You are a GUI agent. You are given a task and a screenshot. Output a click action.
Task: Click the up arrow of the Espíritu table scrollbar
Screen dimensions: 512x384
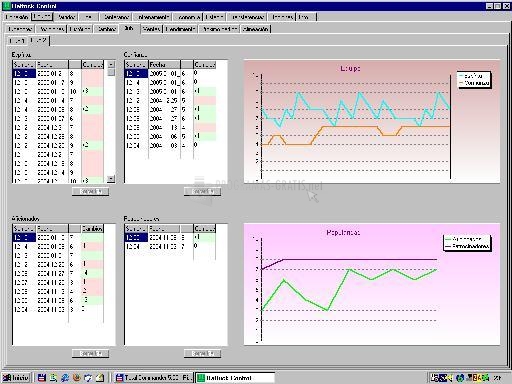click(111, 64)
